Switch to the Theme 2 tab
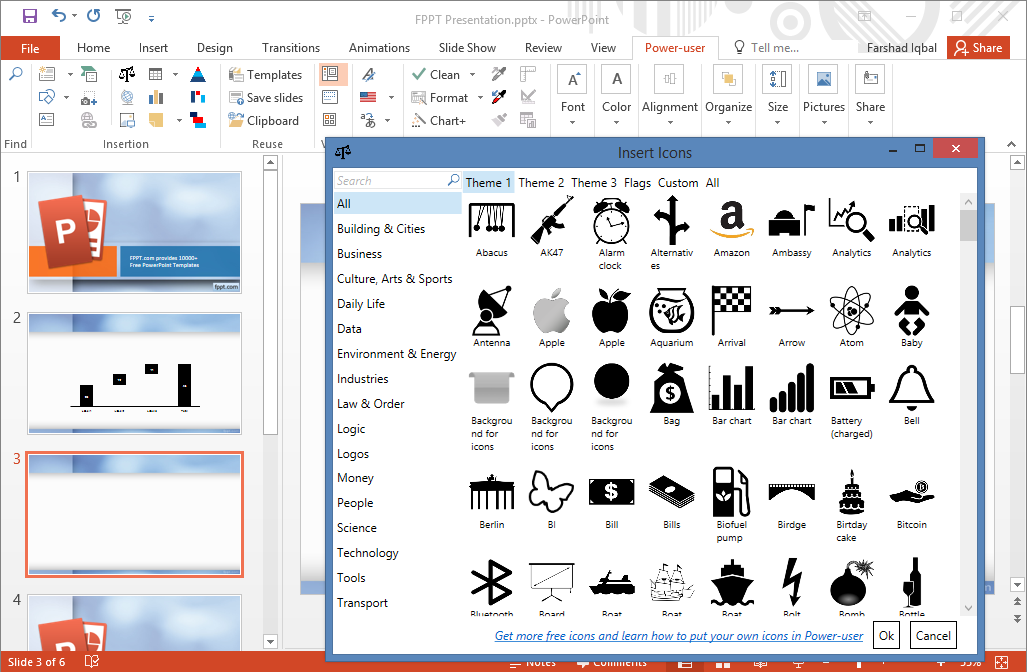1027x672 pixels. tap(541, 182)
